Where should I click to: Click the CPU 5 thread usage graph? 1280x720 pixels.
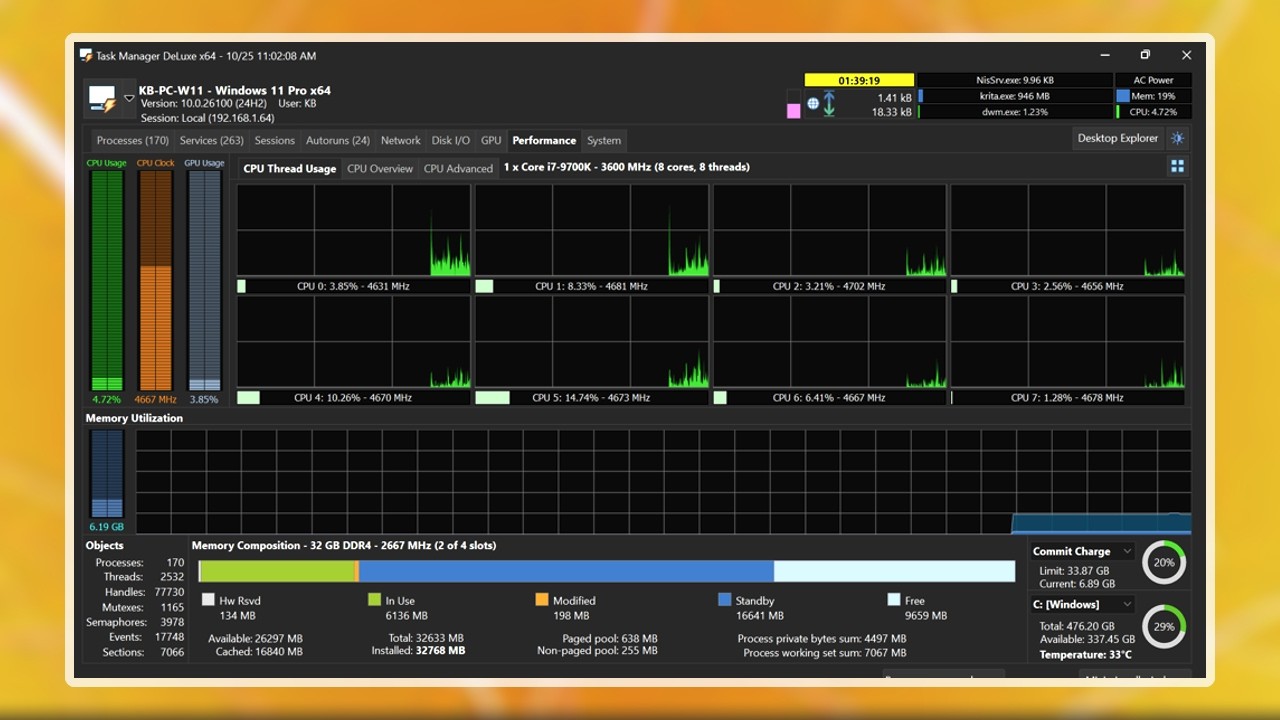(x=591, y=342)
